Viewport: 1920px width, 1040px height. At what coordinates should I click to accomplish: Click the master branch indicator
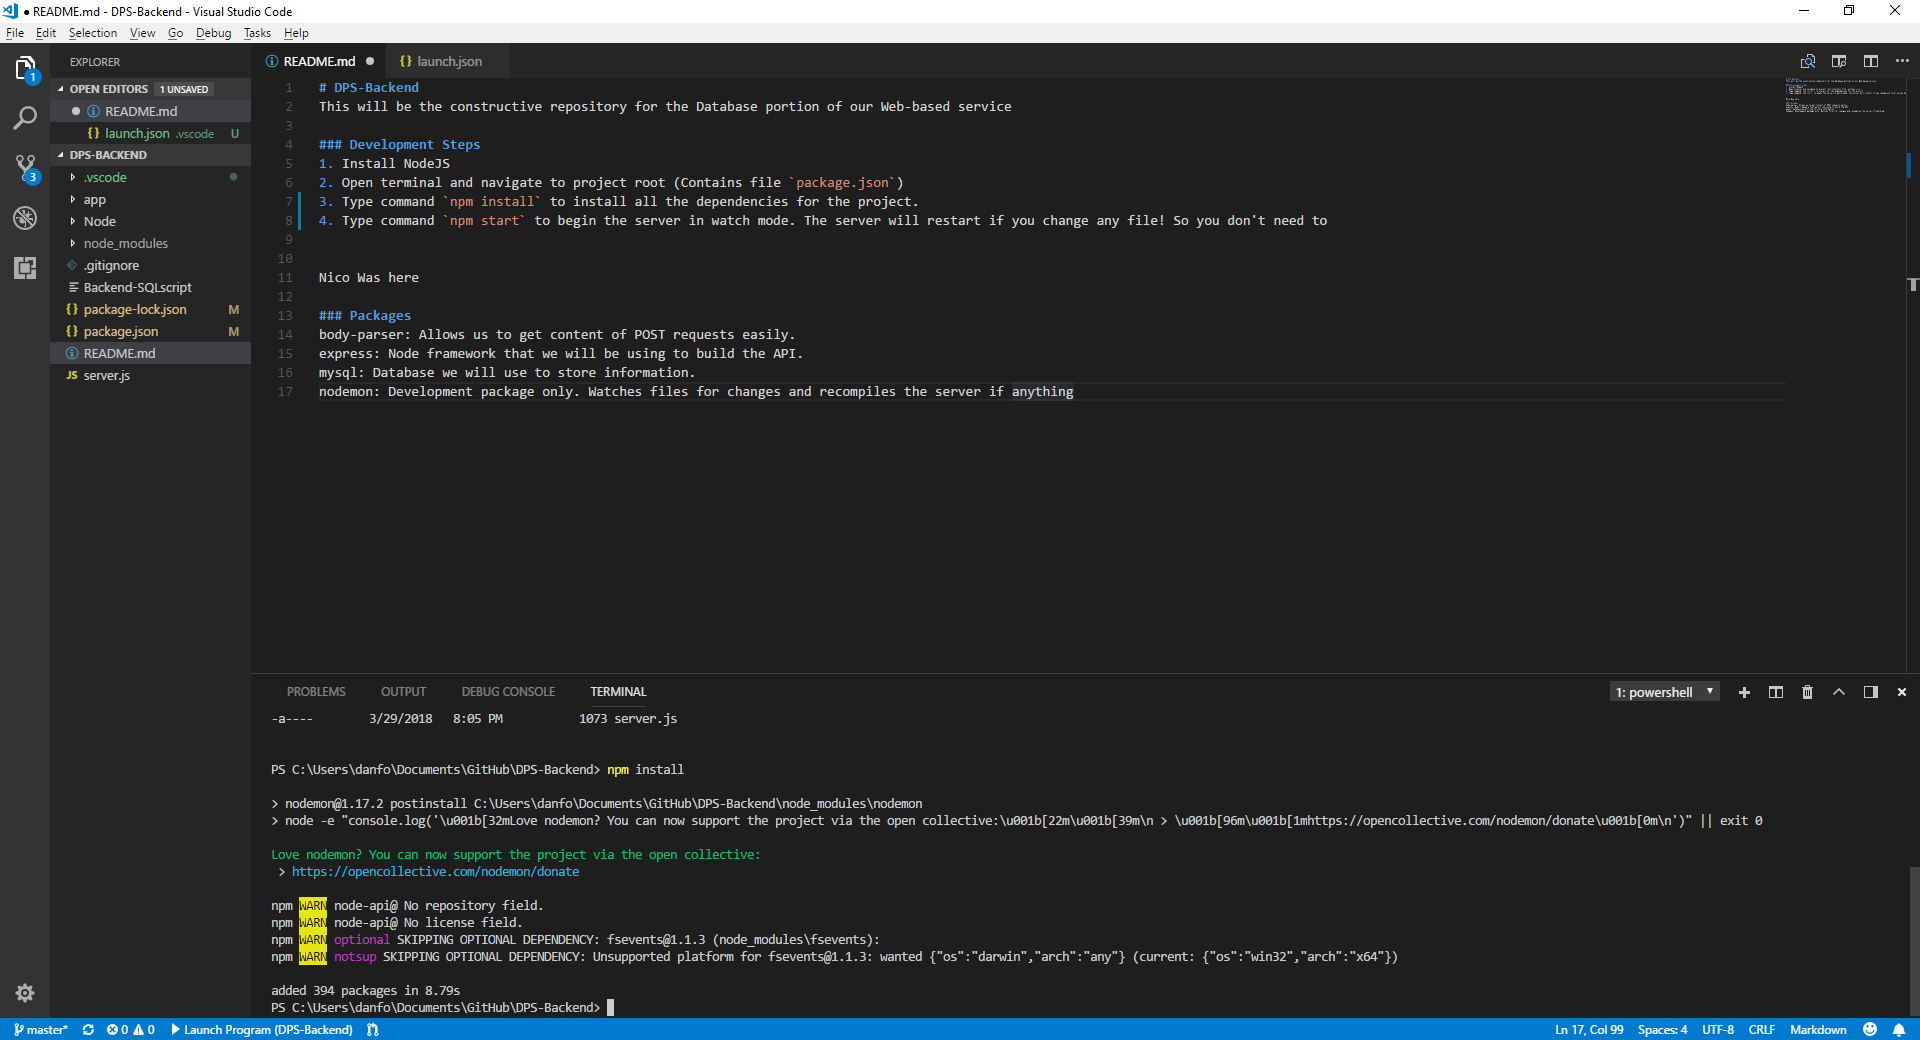click(x=41, y=1029)
